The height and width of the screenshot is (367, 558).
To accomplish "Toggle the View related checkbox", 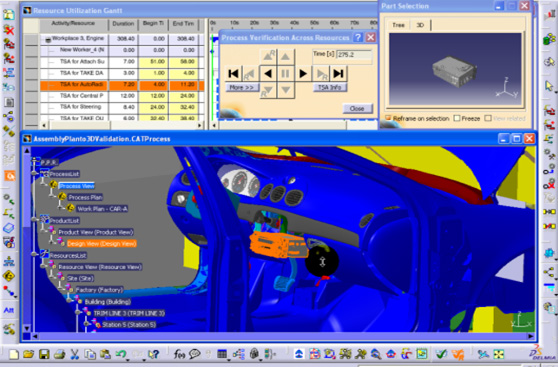I will (488, 118).
